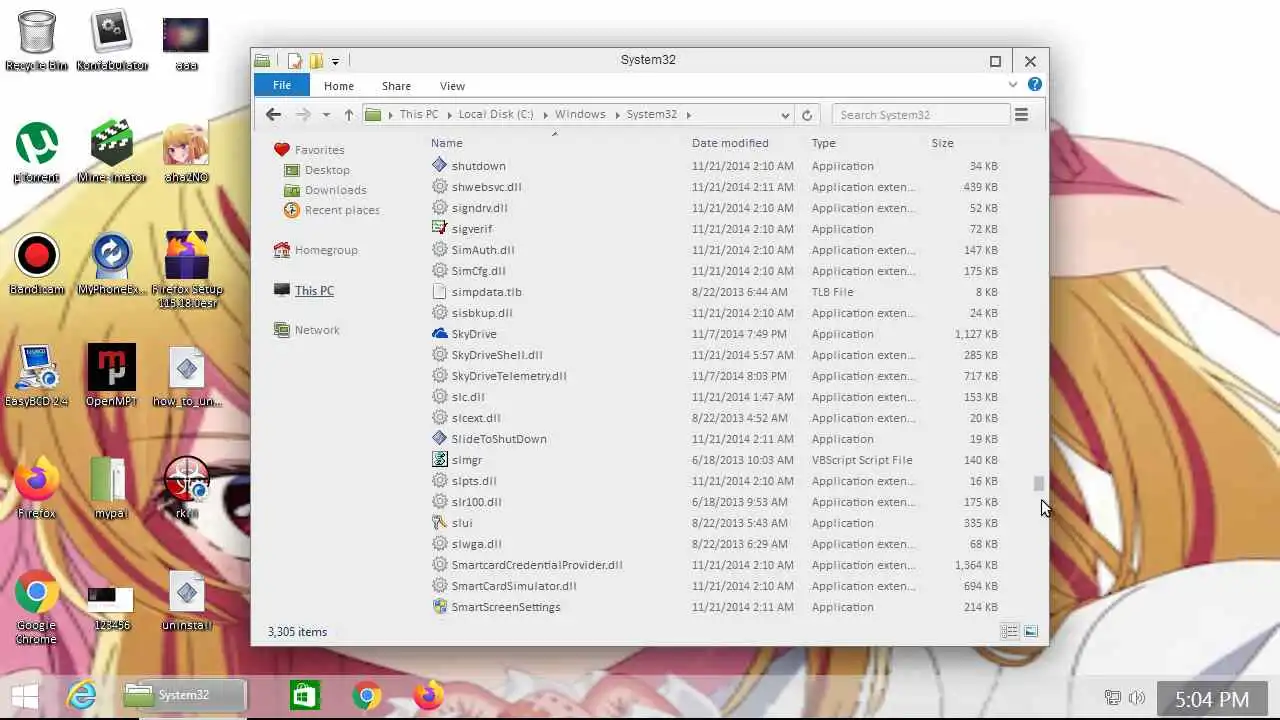1280x720 pixels.
Task: Click the Internet Explorer taskbar icon
Action: click(x=81, y=695)
